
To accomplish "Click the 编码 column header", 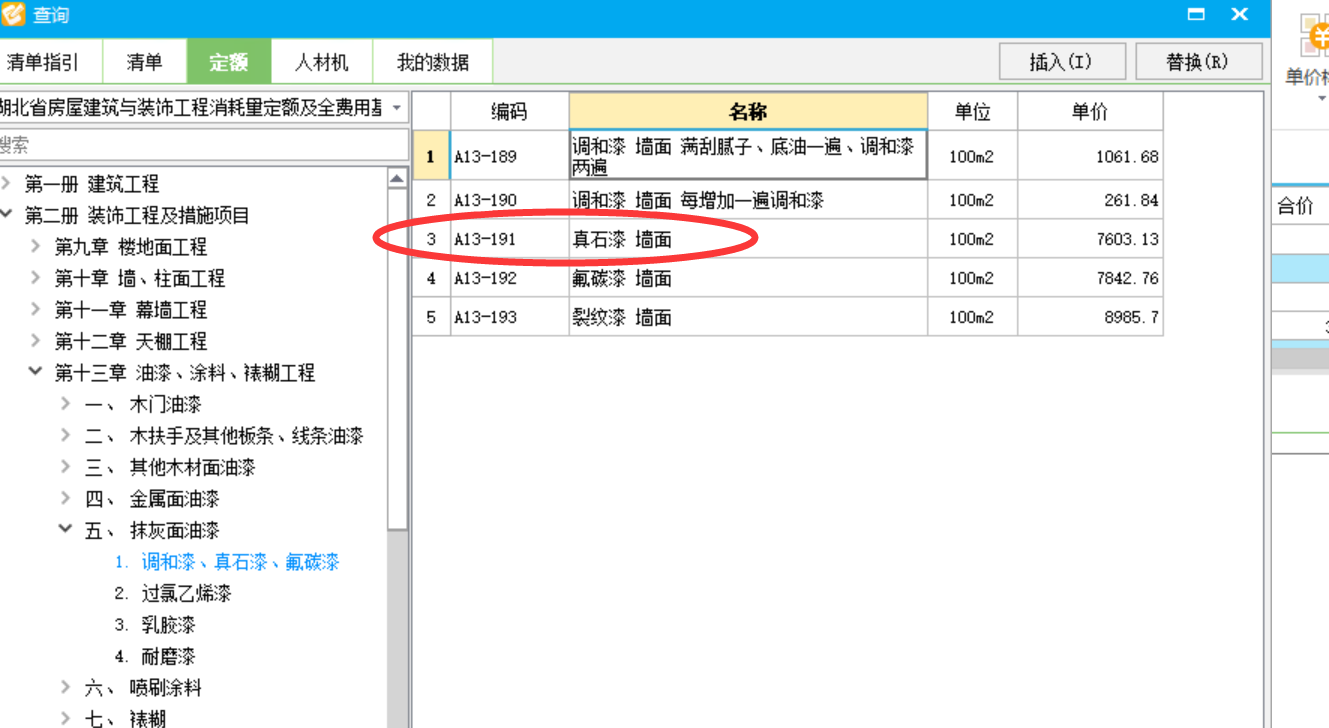I will coord(509,112).
